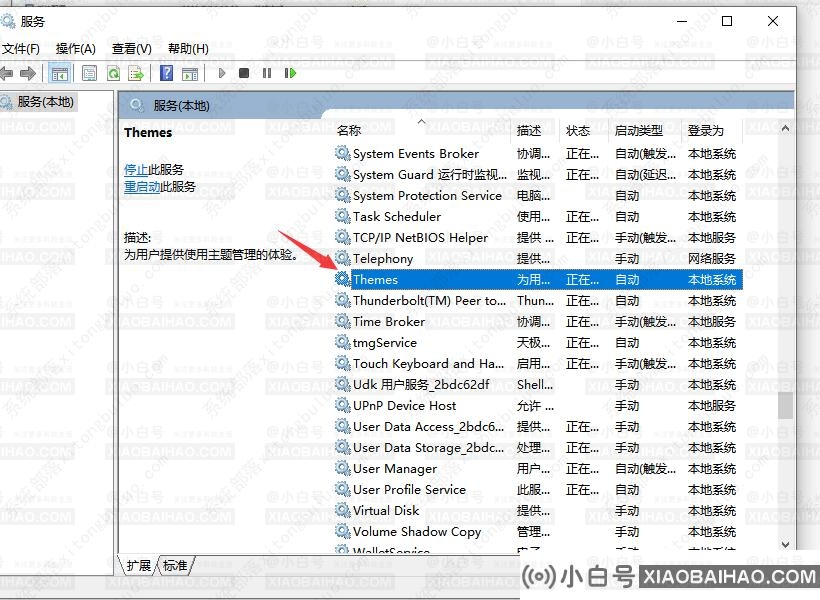Click the Refresh toolbar icon
The image size is (820, 600).
[x=113, y=73]
